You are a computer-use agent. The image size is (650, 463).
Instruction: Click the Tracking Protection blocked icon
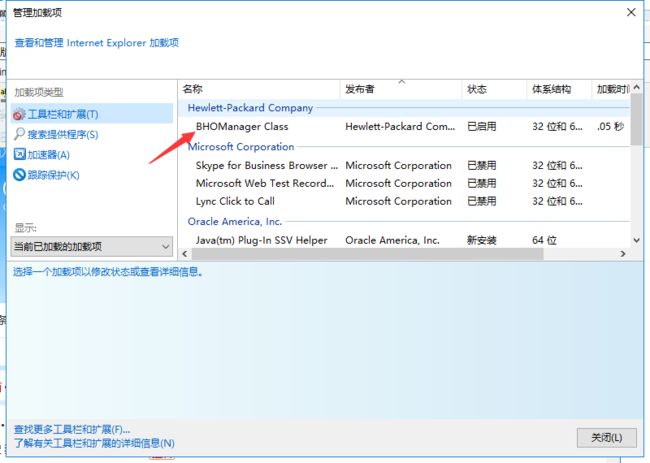coord(19,175)
